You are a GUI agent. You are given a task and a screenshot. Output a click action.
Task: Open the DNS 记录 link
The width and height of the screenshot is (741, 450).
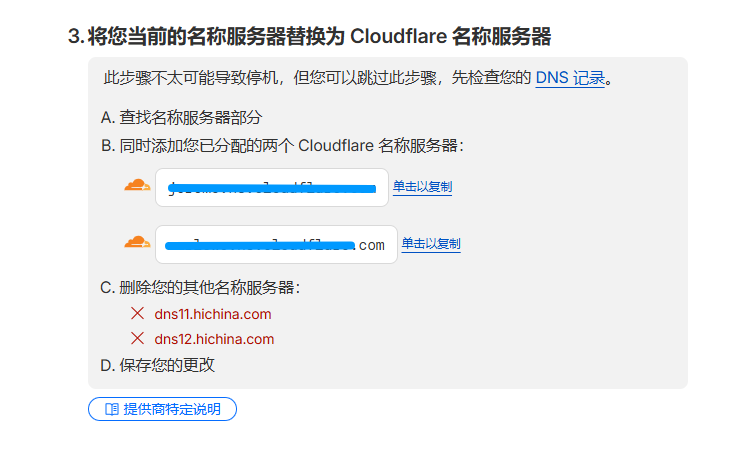click(x=570, y=77)
